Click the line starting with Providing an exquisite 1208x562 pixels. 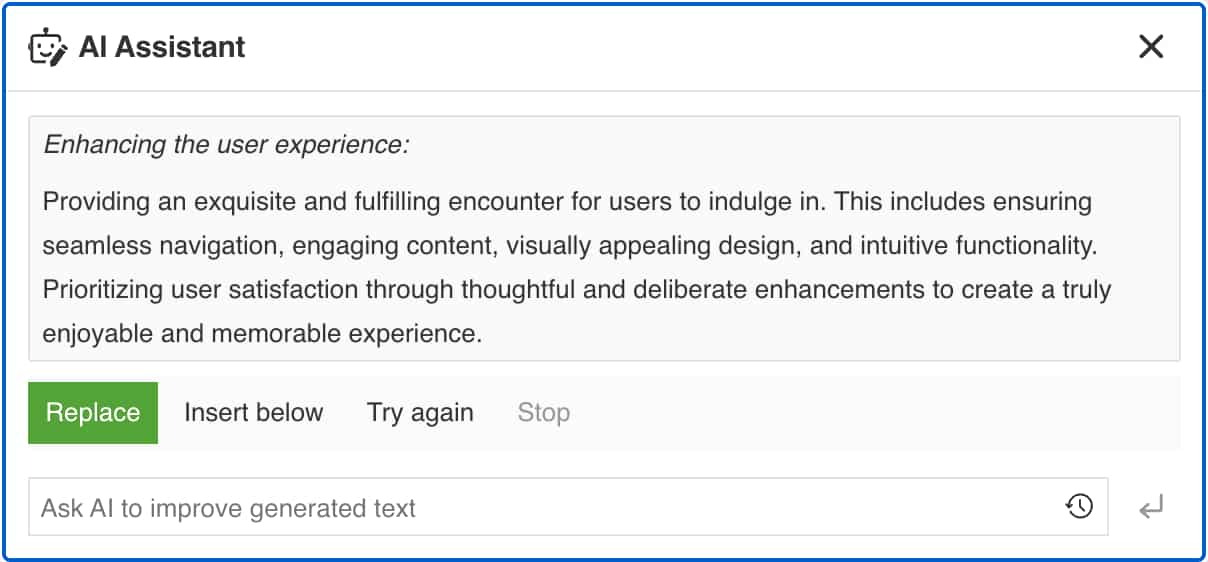pyautogui.click(x=566, y=202)
